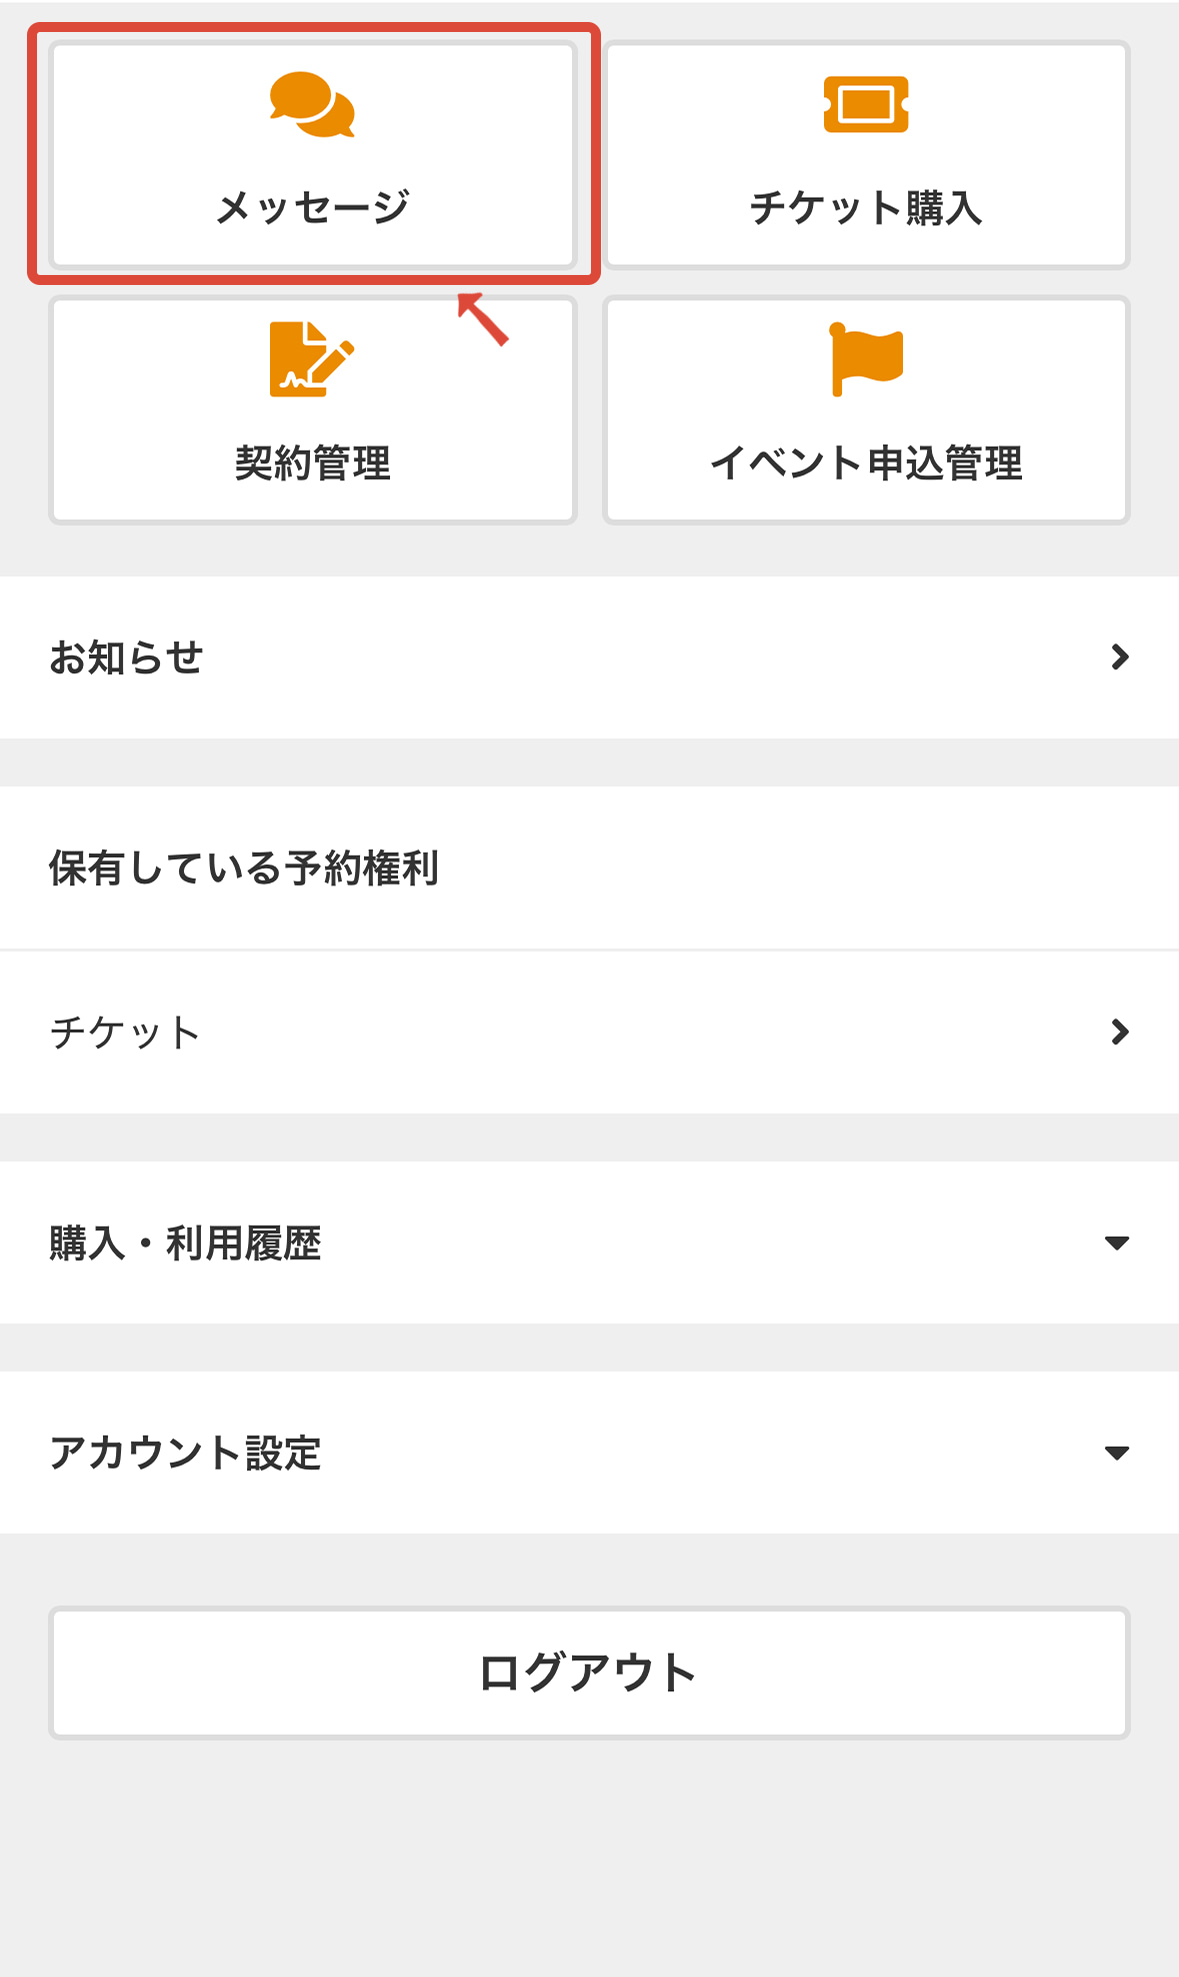
Task: Select the チケット購入 tile label
Action: click(866, 208)
